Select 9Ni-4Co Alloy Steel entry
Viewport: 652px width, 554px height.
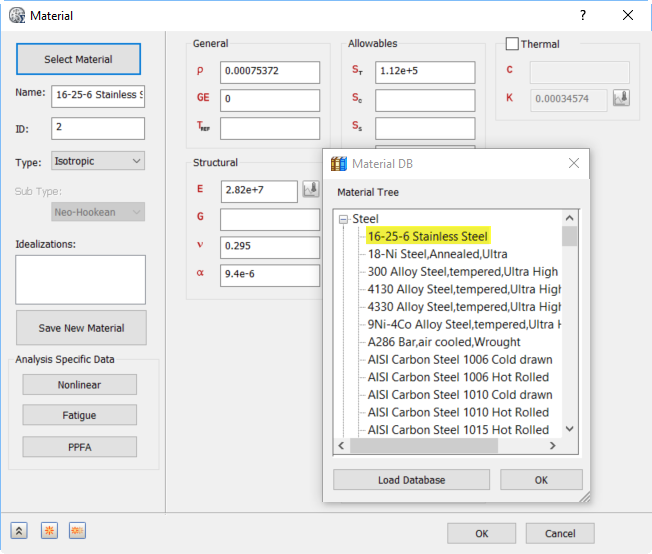[x=464, y=324]
